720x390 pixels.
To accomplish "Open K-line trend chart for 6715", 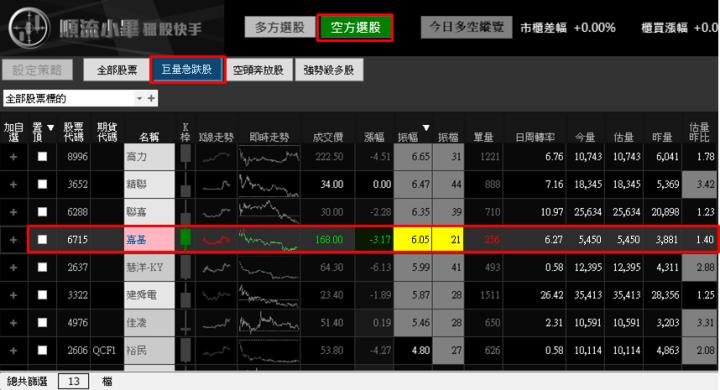I will tap(216, 239).
